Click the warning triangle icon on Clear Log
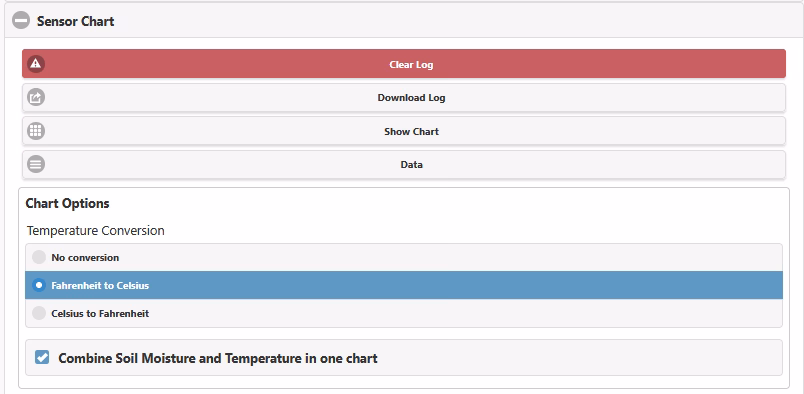Screen dimensions: 804x394 [36, 64]
